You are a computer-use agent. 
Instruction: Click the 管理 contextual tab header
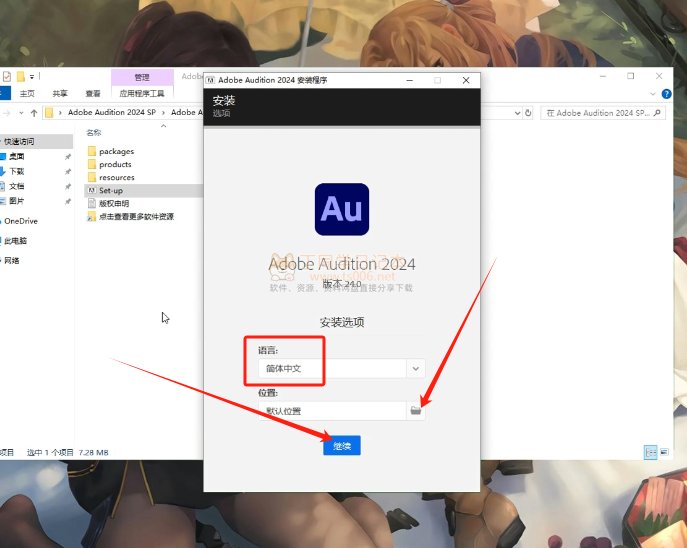click(142, 78)
